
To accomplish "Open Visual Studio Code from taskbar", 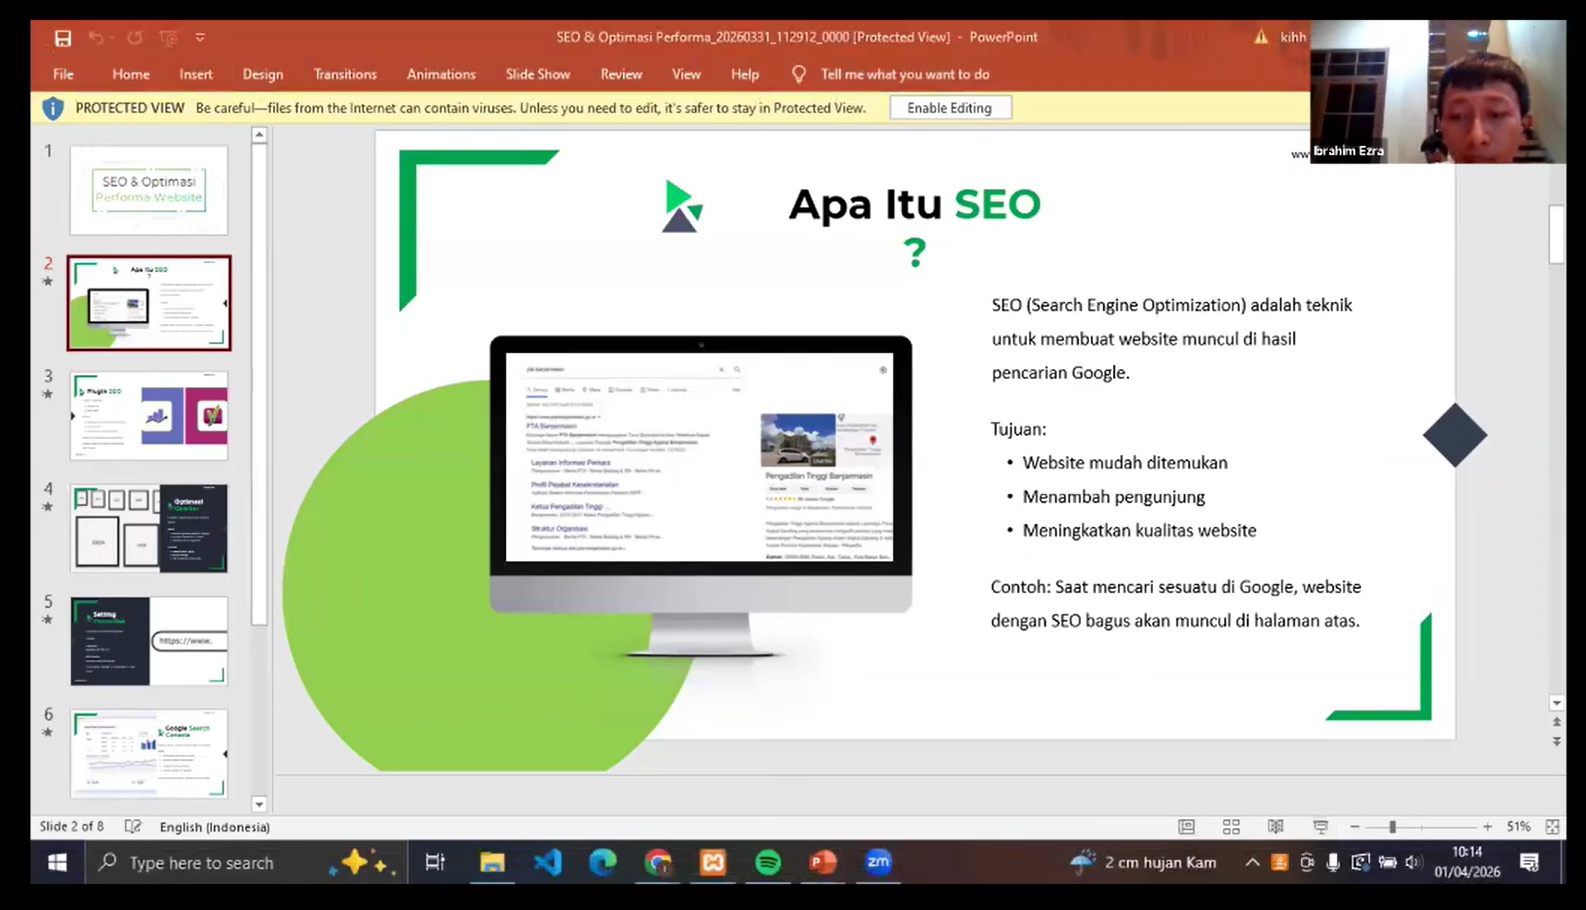I will 547,862.
